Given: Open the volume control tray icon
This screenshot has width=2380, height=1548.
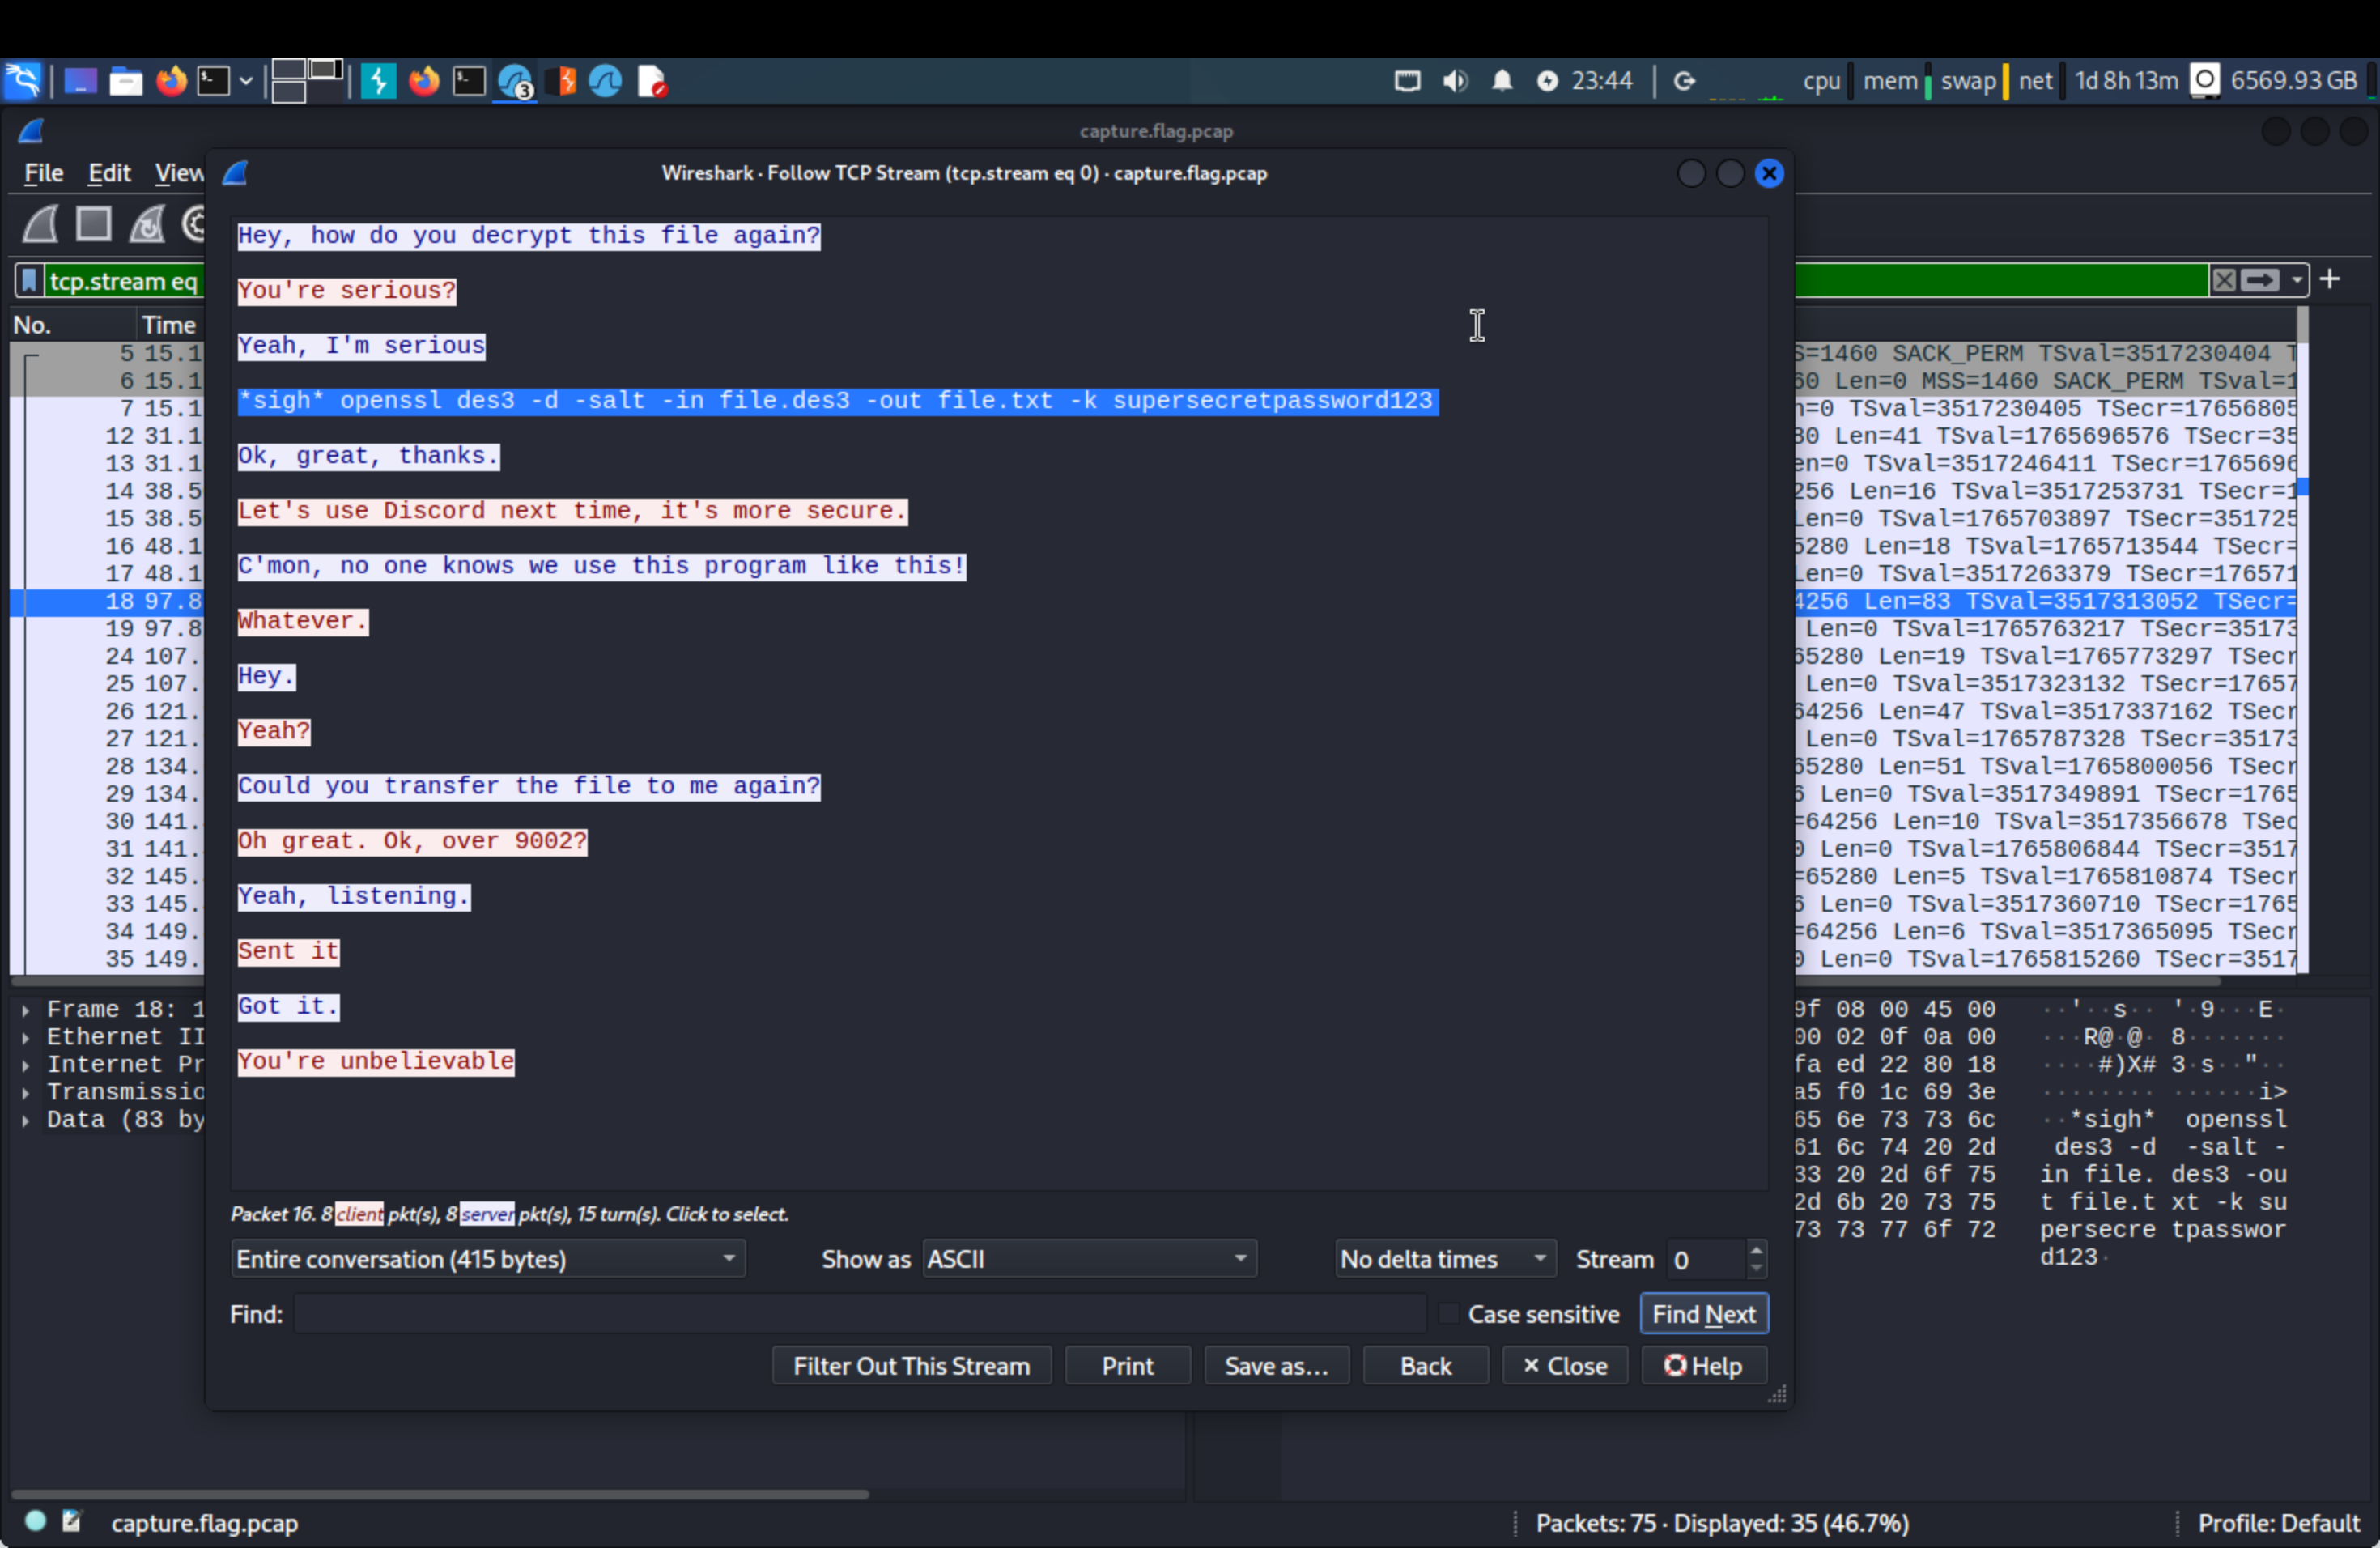Looking at the screenshot, I should pyautogui.click(x=1455, y=81).
